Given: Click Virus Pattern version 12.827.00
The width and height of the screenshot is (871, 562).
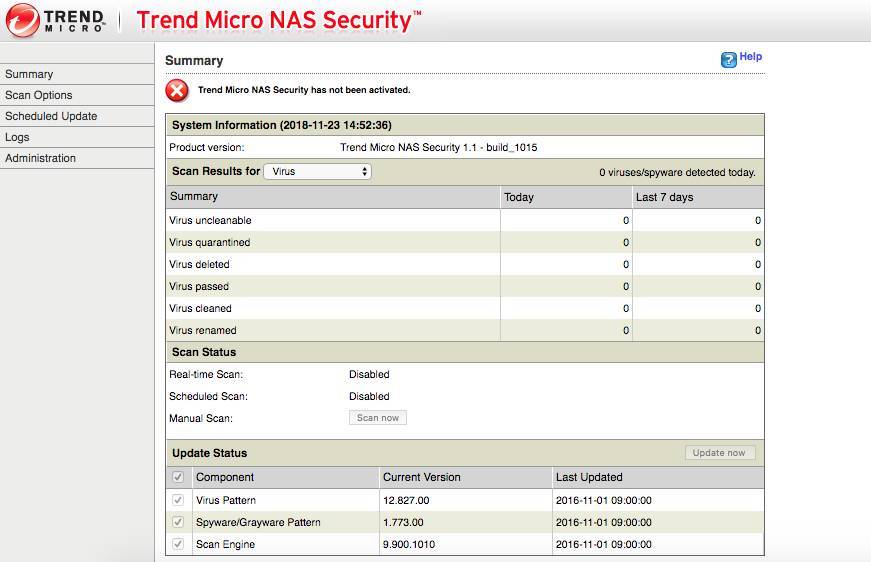Looking at the screenshot, I should [406, 500].
